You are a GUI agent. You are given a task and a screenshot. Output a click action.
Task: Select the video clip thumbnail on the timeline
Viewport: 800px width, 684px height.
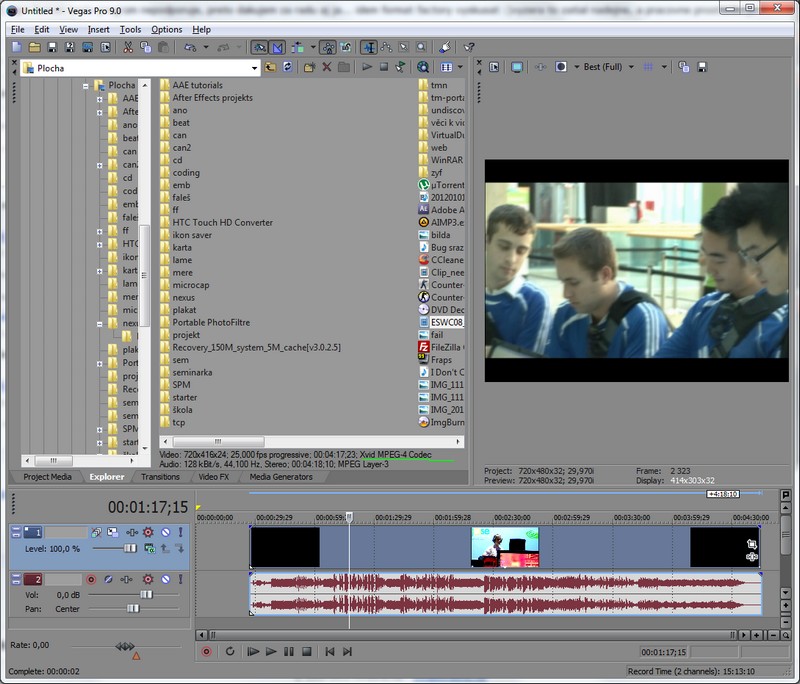pos(504,547)
